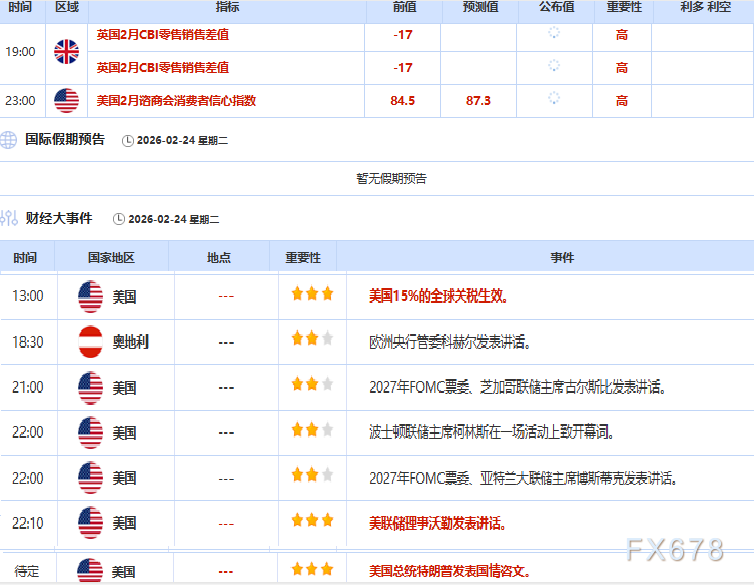
Task: Click the clock icon in the 财经大事件 header
Action: click(119, 219)
